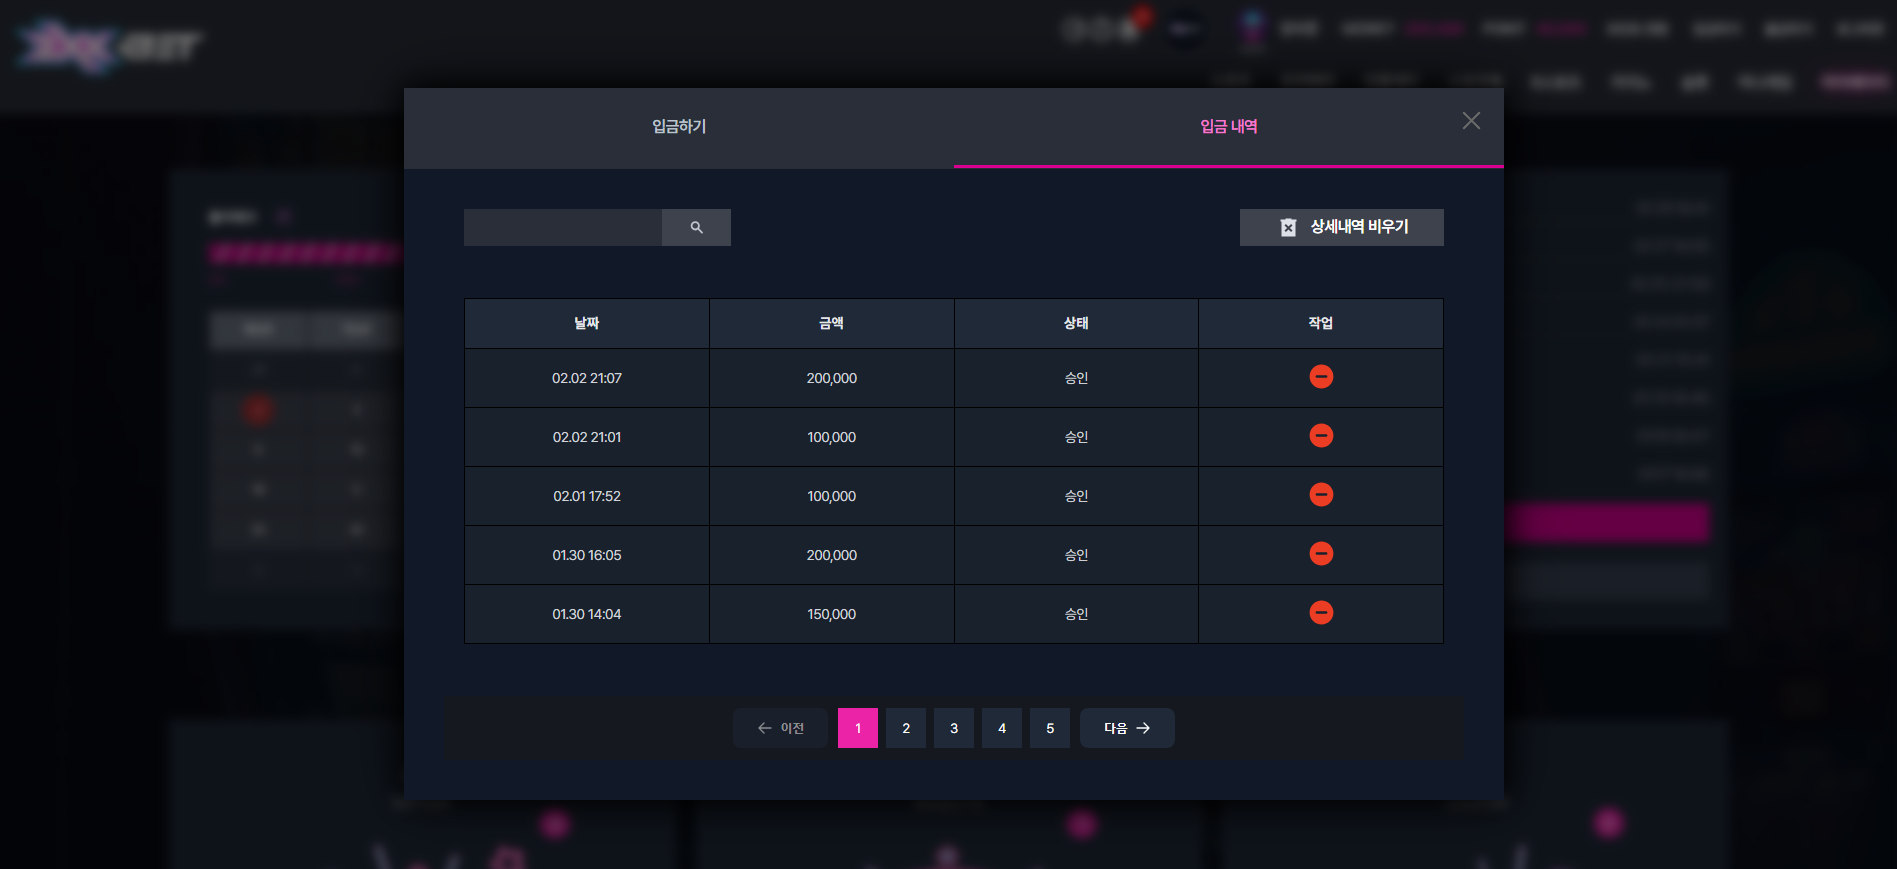The image size is (1897, 869).
Task: Click the 이전 previous page button
Action: pos(780,728)
